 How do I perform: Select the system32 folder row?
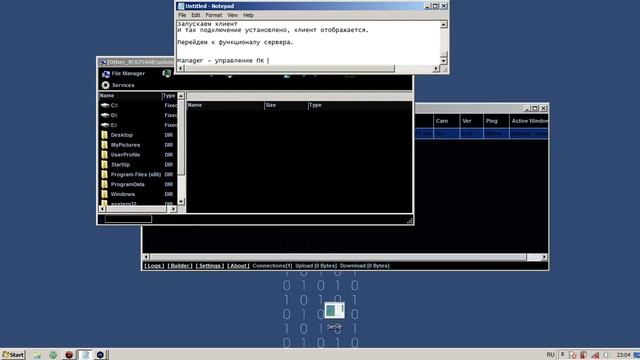point(138,203)
